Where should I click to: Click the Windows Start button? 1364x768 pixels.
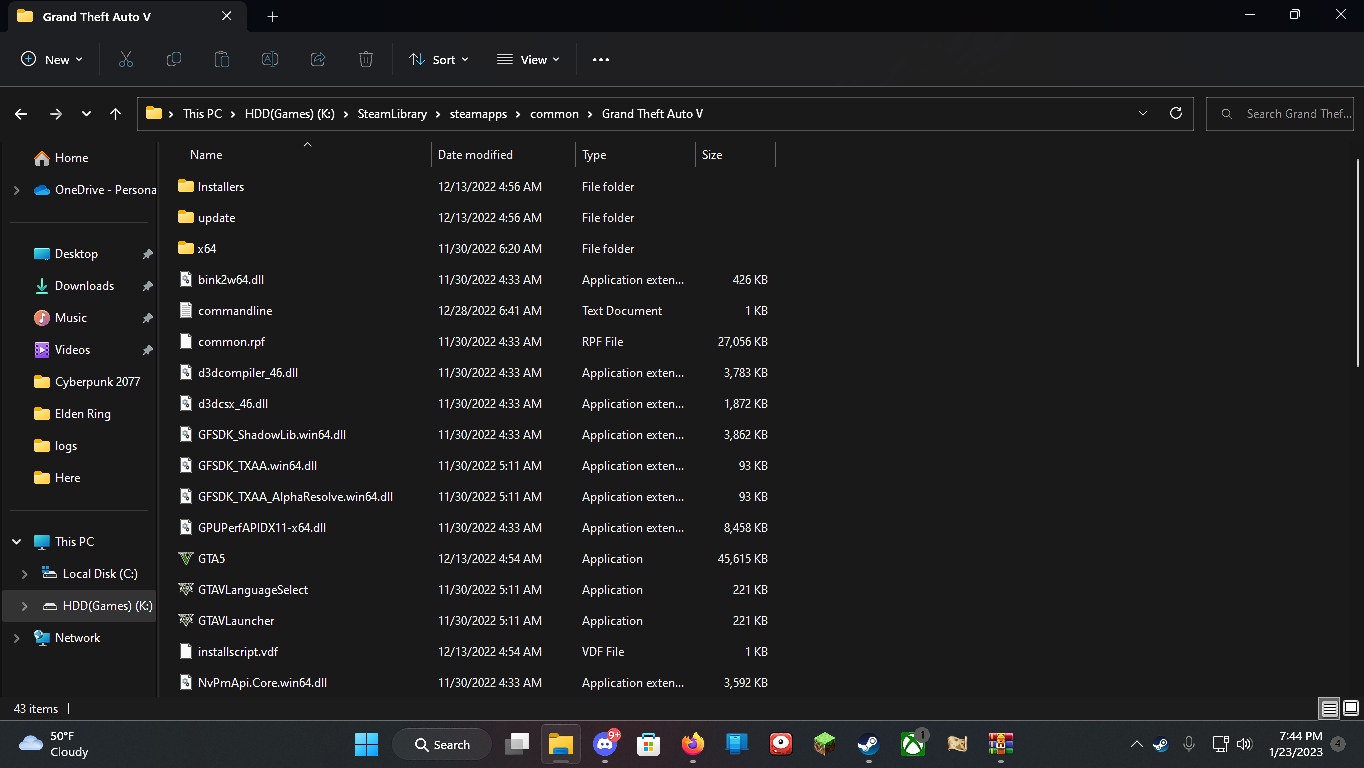pyautogui.click(x=367, y=744)
